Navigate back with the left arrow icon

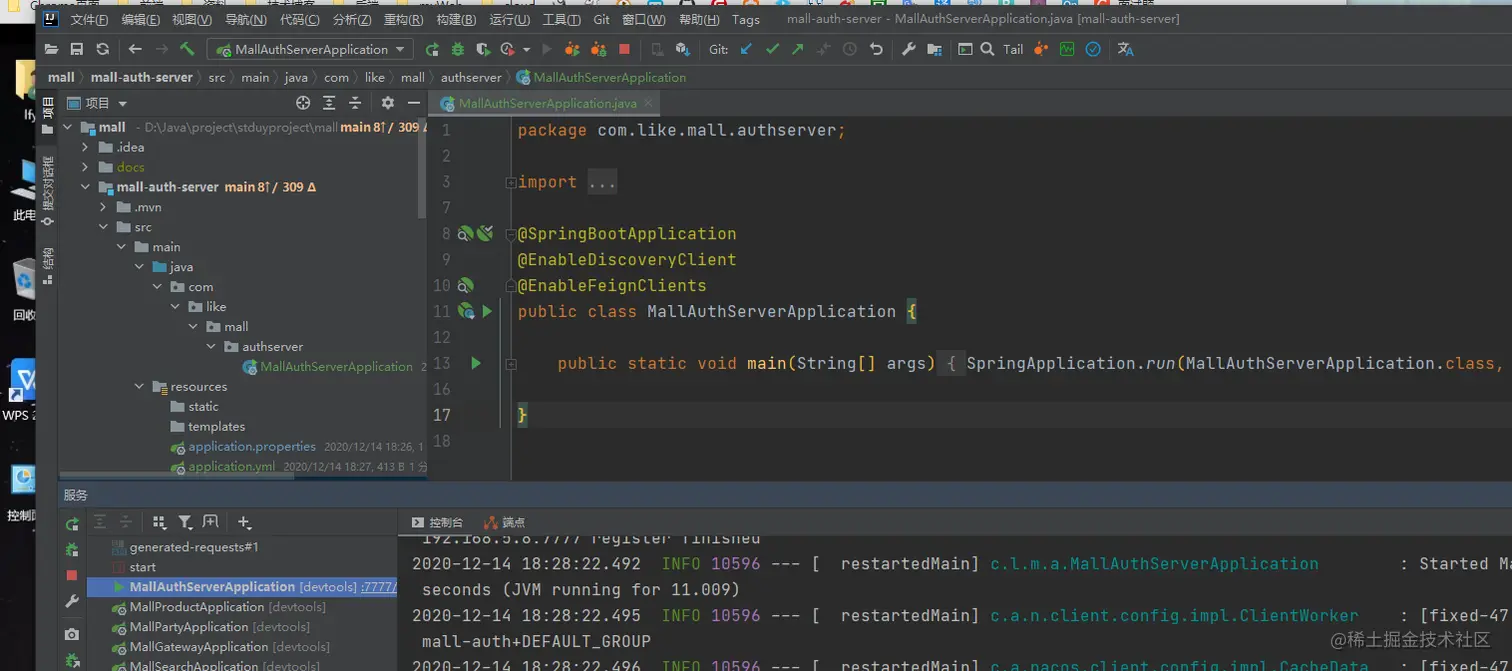click(x=135, y=49)
